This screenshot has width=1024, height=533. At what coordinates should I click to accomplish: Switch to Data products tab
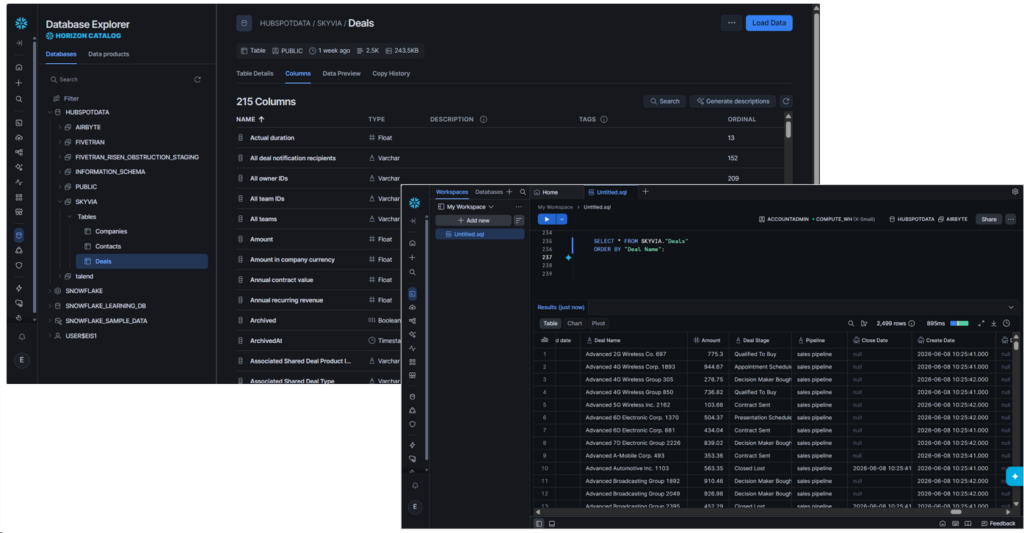coord(108,54)
